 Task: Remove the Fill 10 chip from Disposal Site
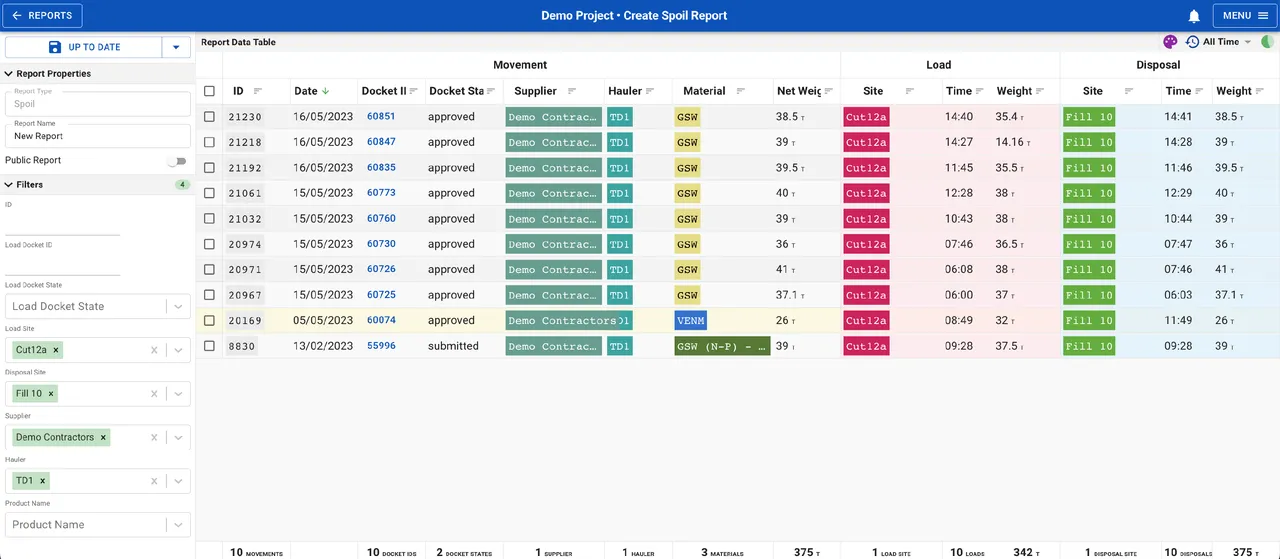point(52,394)
